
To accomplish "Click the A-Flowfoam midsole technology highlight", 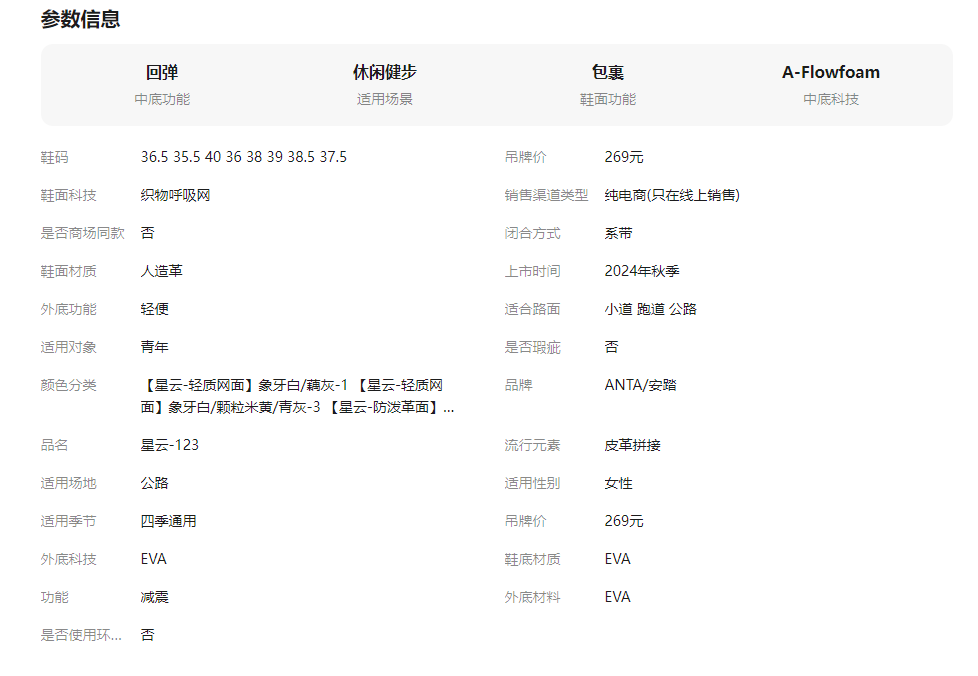I will 831,73.
